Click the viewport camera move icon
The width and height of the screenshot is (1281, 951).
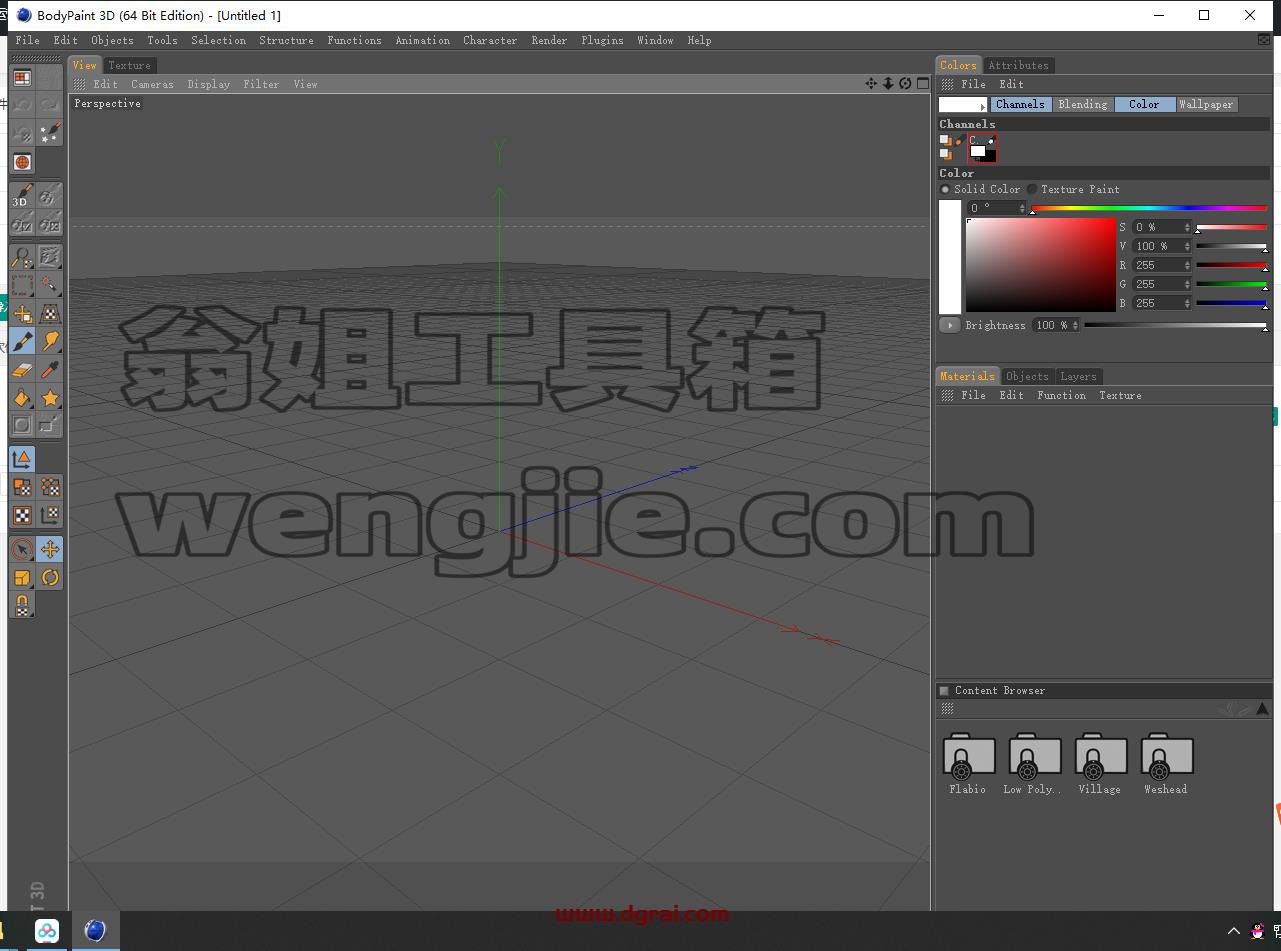point(871,84)
